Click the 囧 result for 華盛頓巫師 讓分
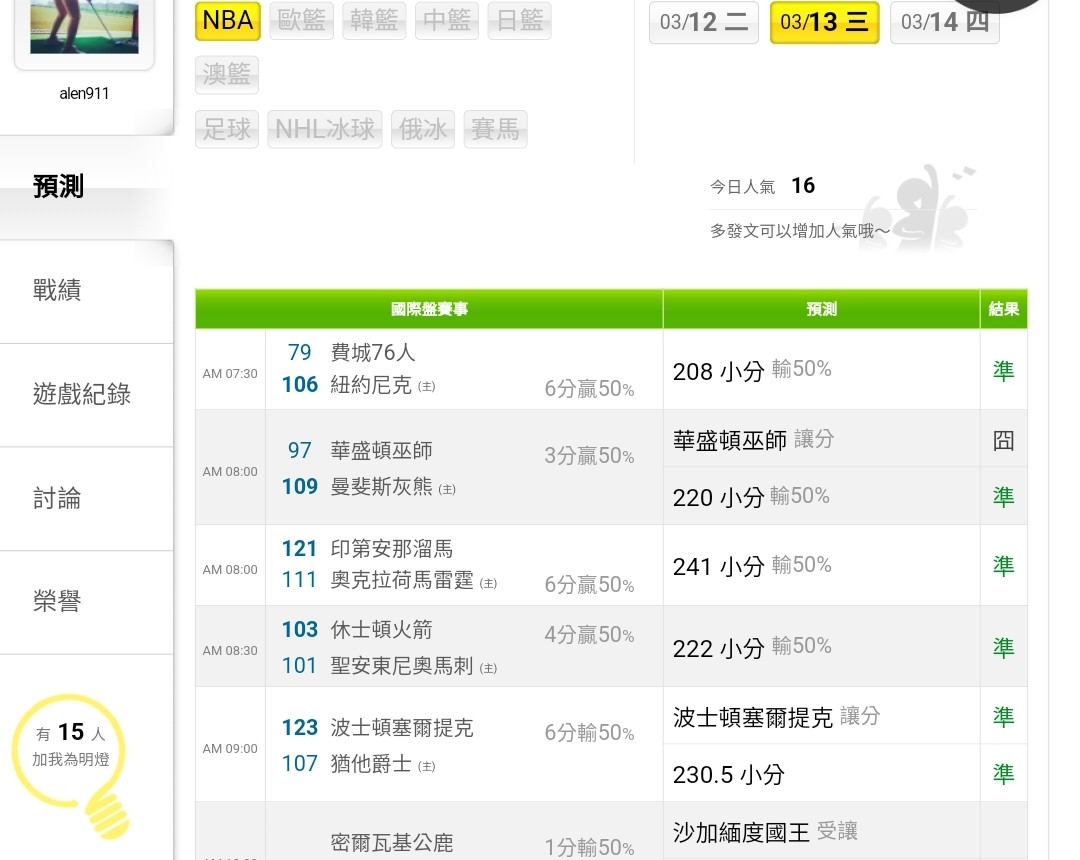 pos(1004,440)
